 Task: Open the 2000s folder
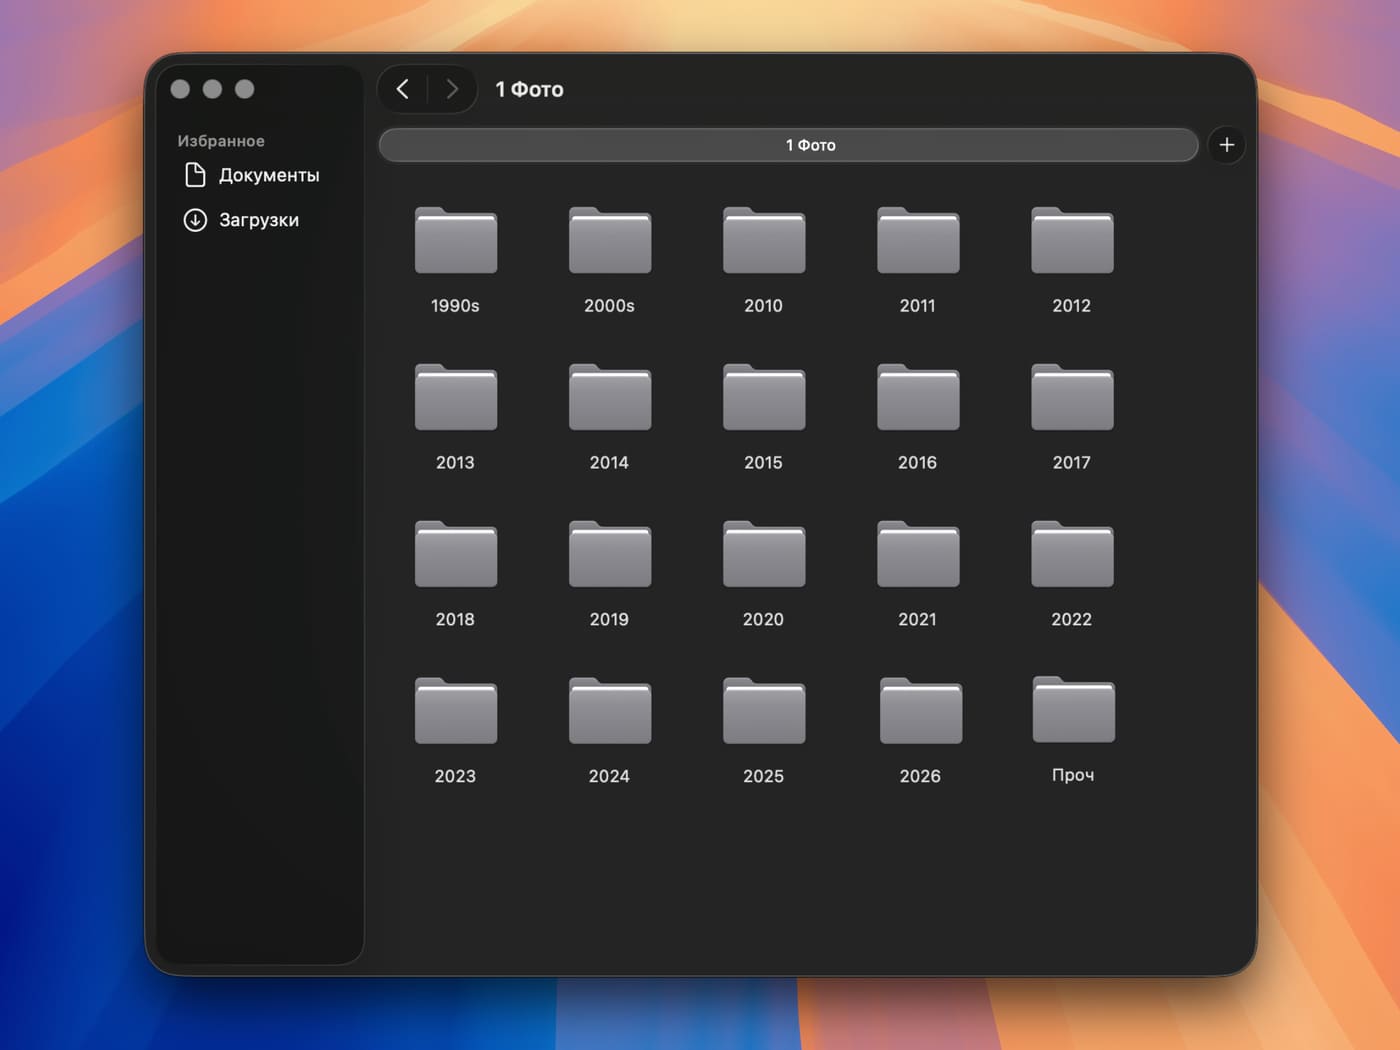click(609, 241)
